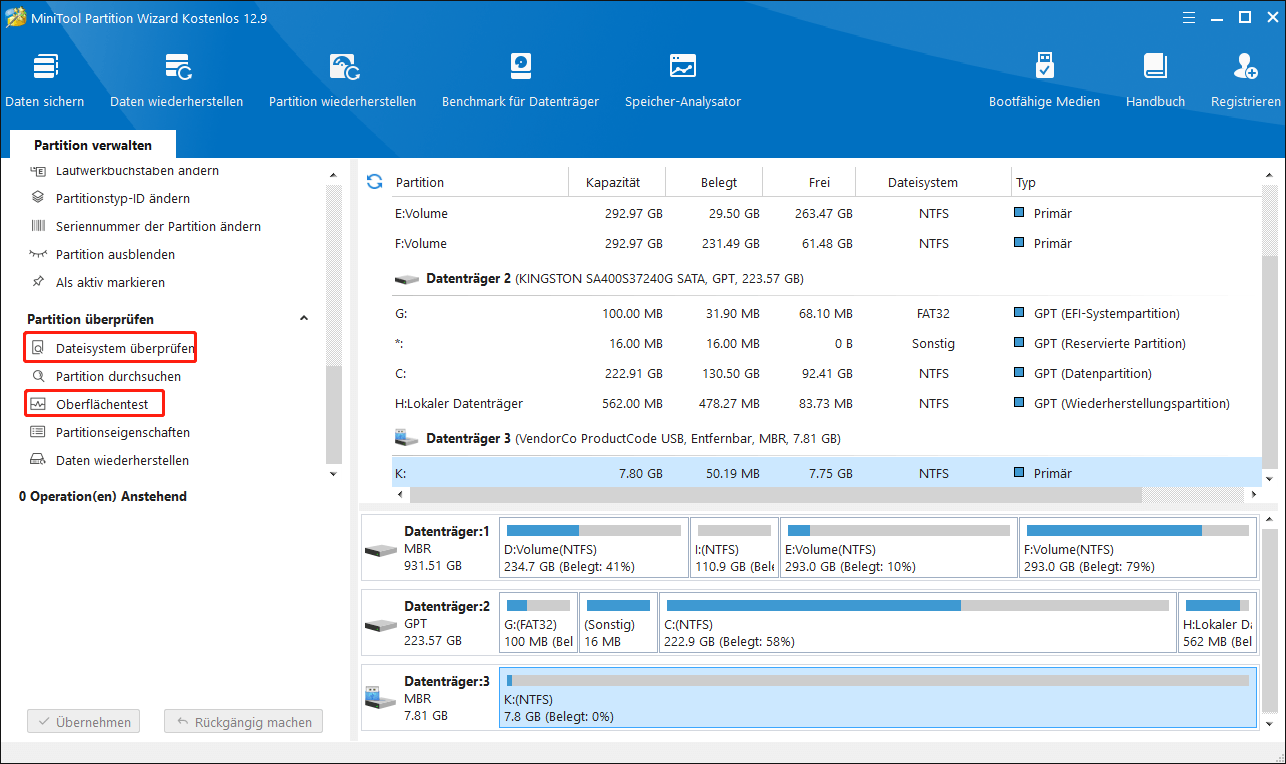1286x764 pixels.
Task: Select the *: reserved partition row
Action: pyautogui.click(x=825, y=343)
